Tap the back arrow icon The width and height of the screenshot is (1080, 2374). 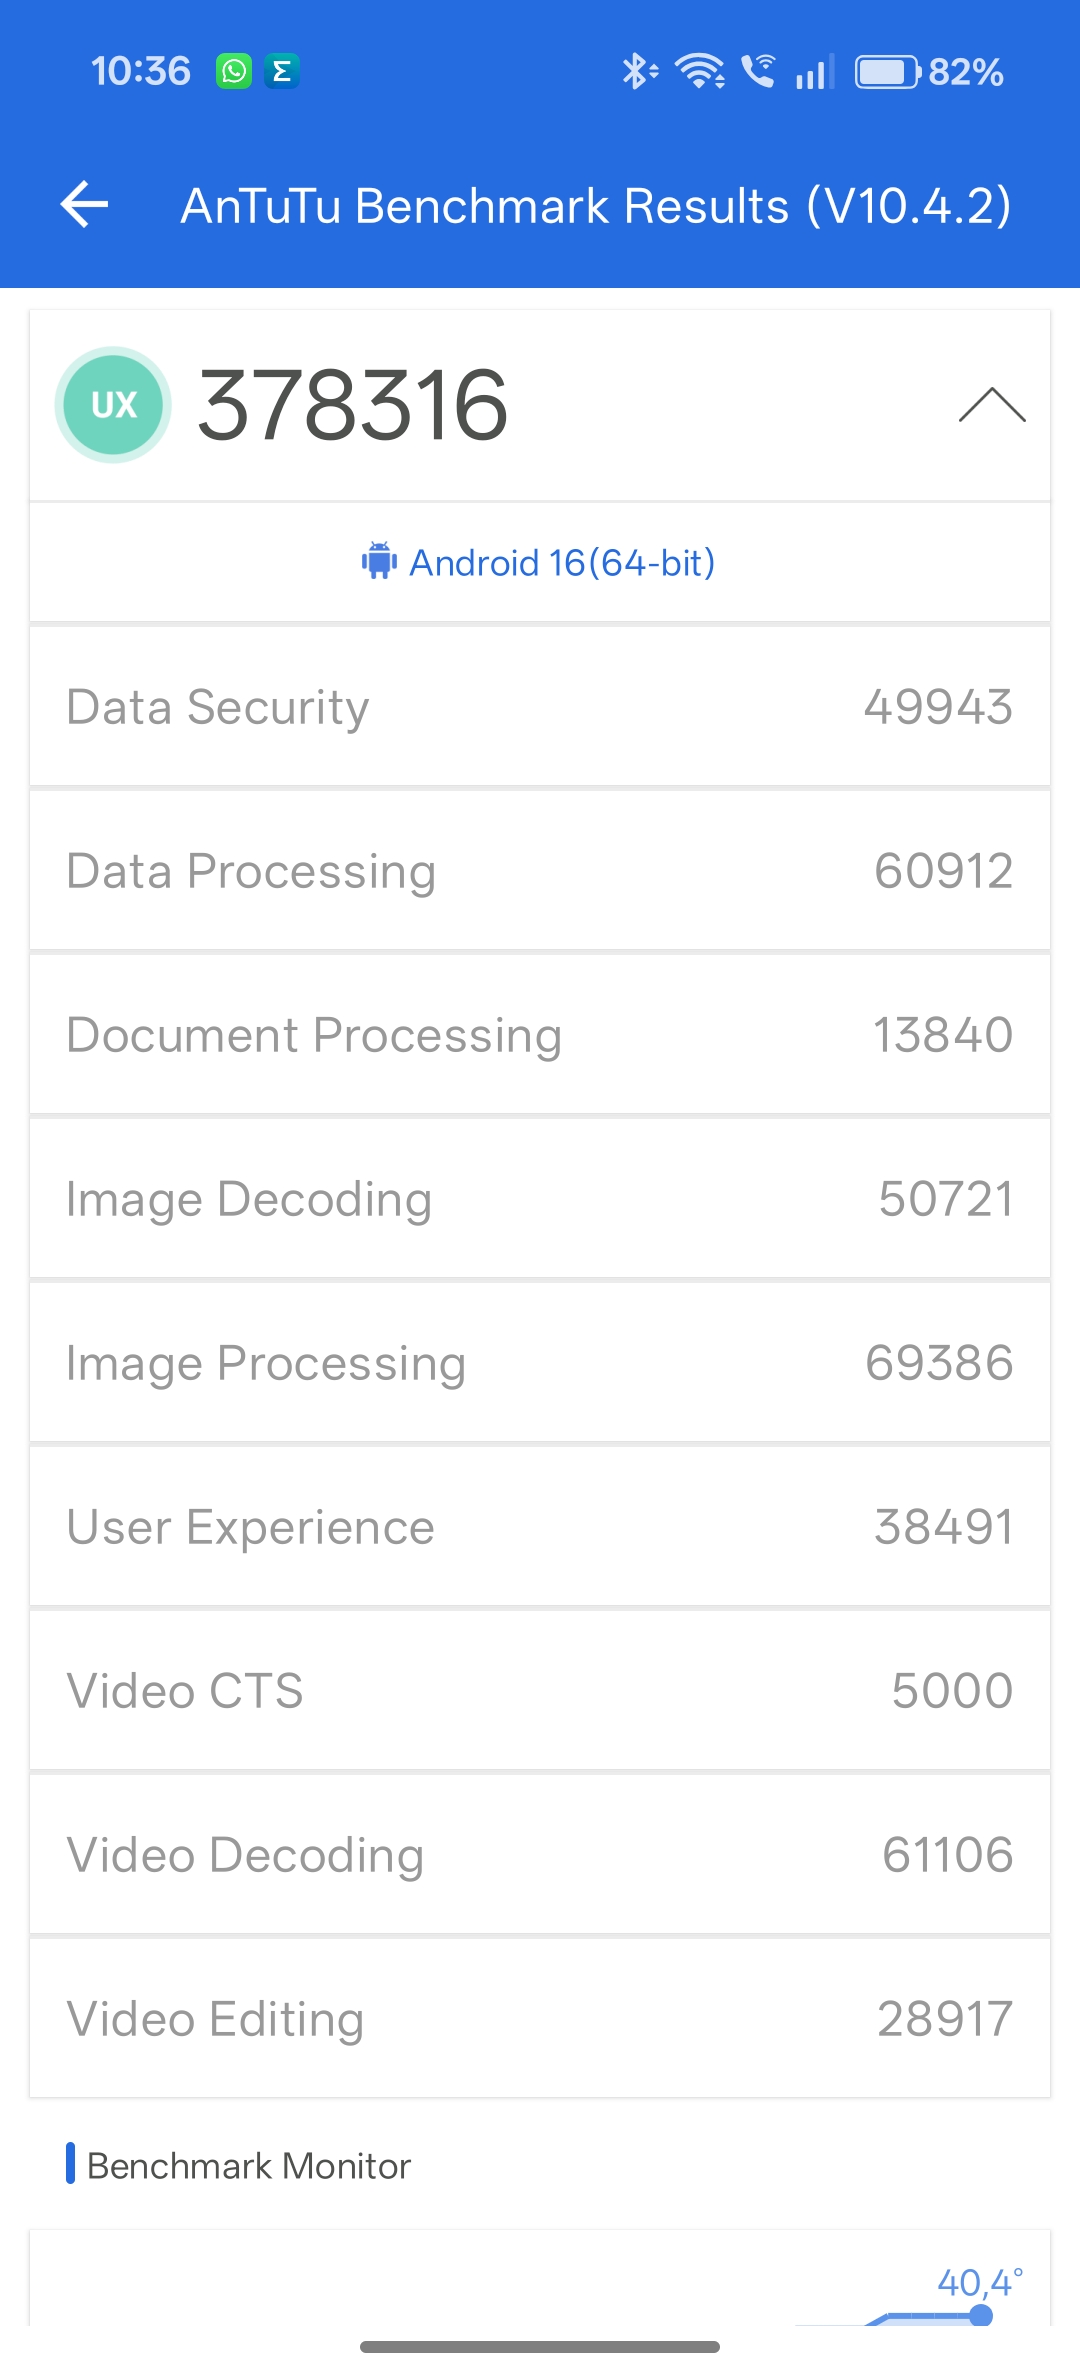tap(85, 205)
